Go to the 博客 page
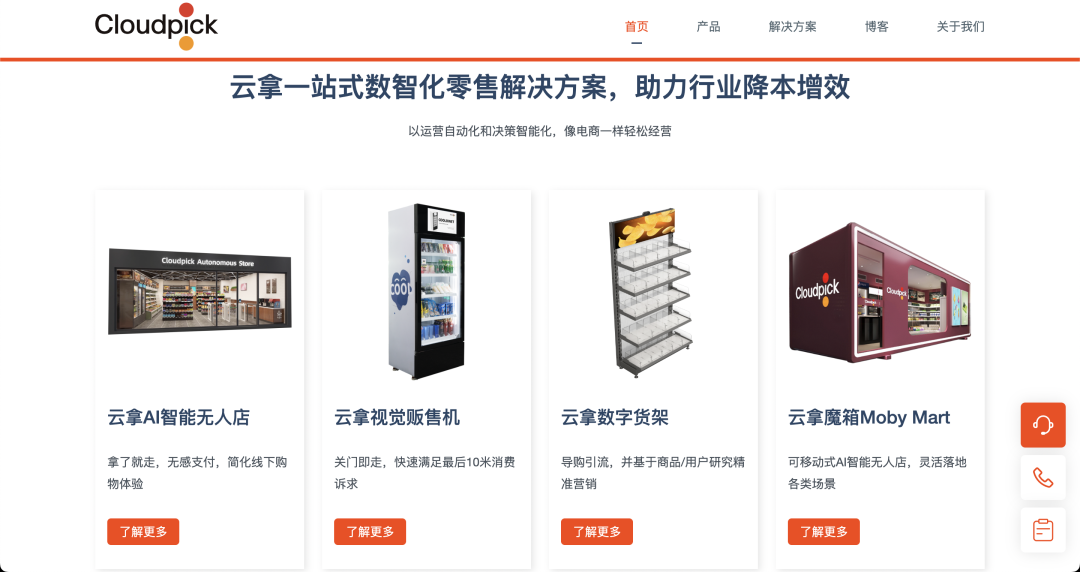 click(877, 26)
